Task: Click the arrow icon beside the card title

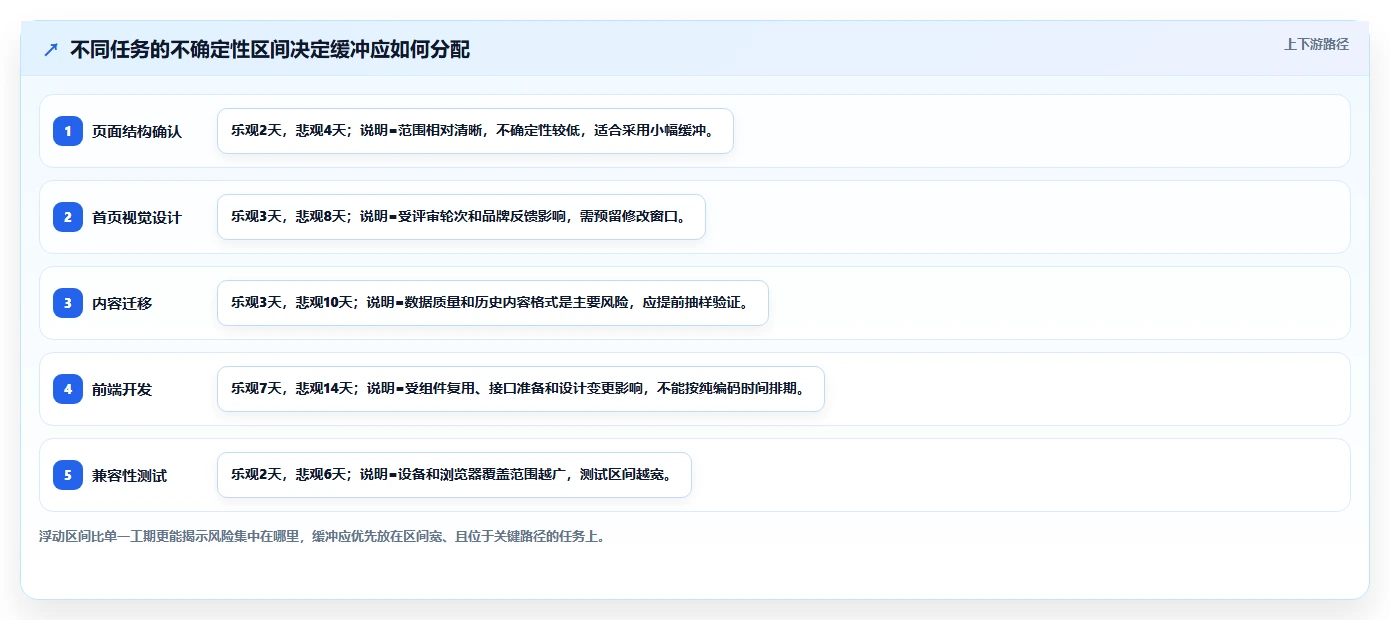Action: click(50, 49)
